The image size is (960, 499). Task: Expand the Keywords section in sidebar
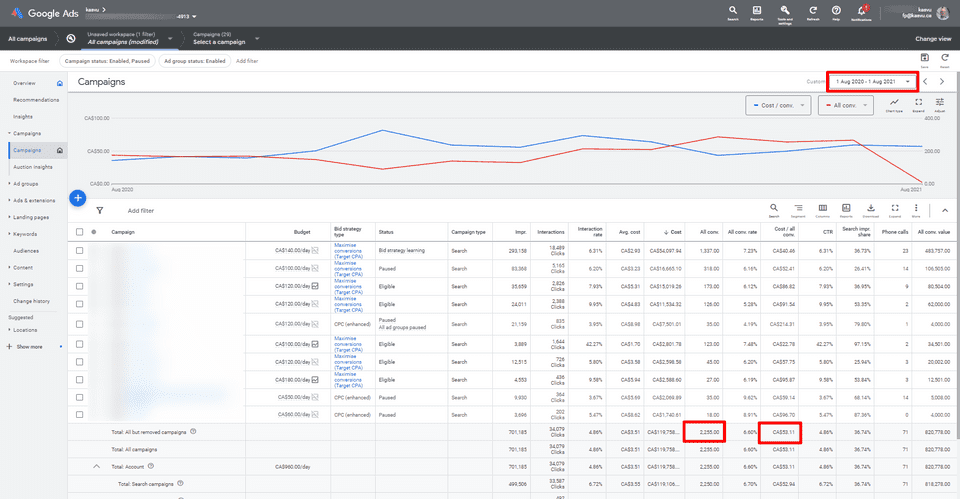click(27, 234)
